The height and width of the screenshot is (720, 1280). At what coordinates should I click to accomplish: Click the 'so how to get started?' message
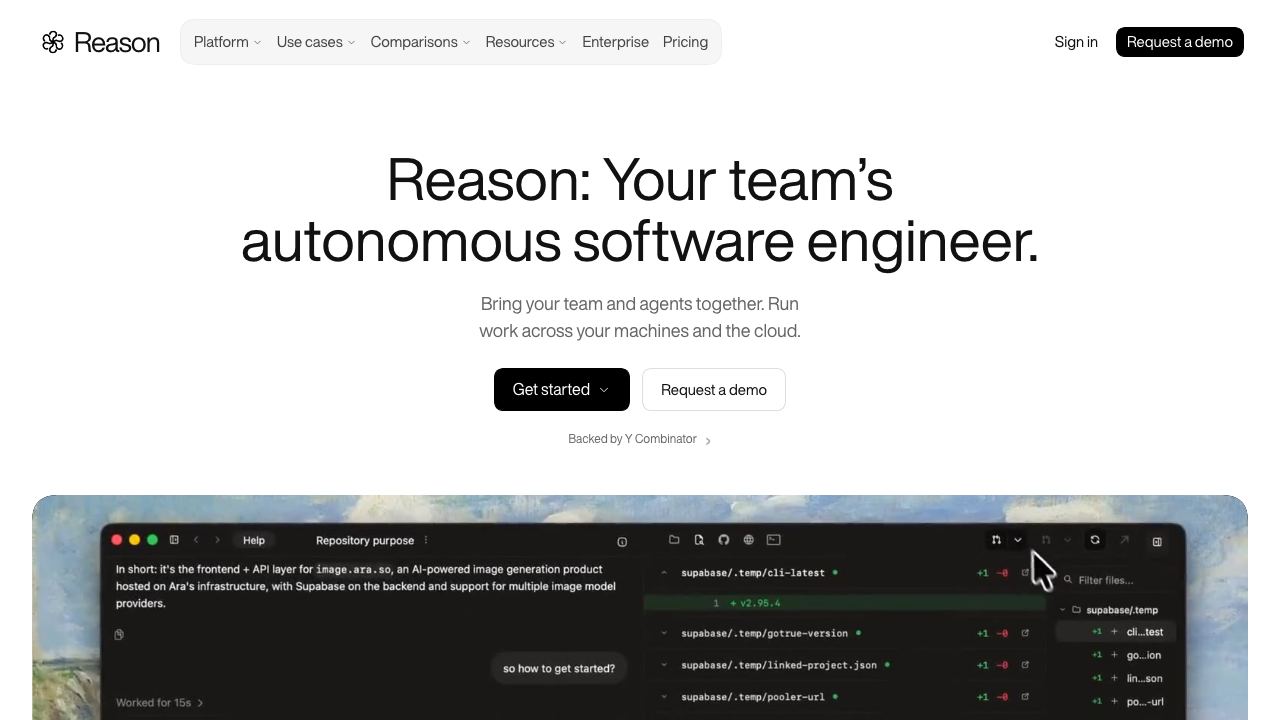click(559, 668)
